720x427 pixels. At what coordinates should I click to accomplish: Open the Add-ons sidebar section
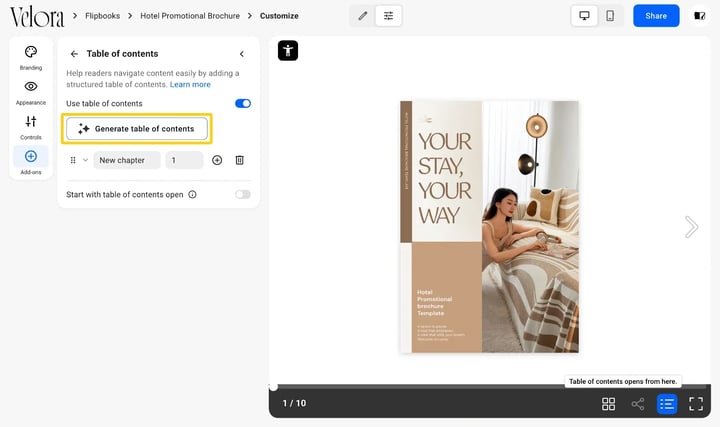(x=31, y=162)
